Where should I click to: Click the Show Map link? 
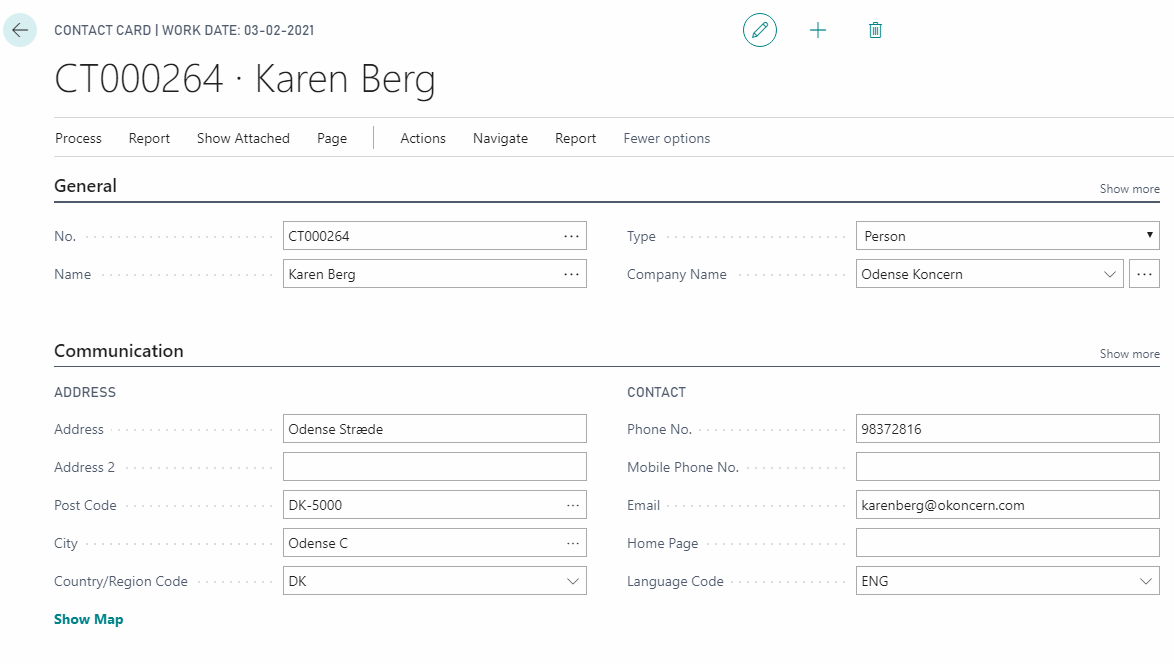89,620
